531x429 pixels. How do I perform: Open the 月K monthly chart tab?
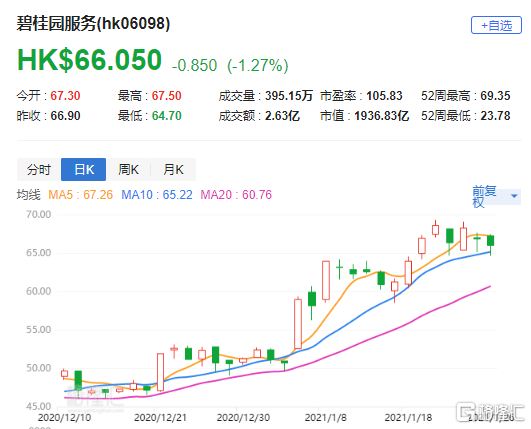pos(173,169)
